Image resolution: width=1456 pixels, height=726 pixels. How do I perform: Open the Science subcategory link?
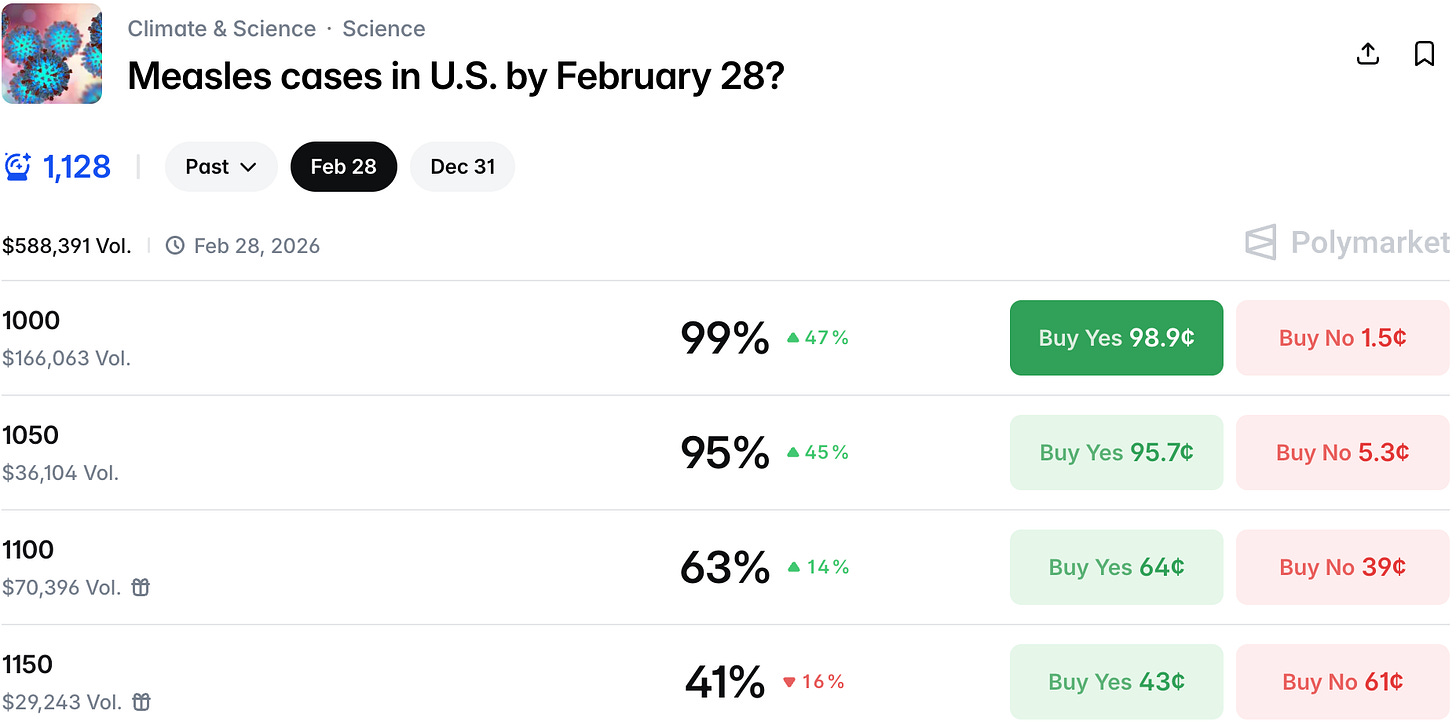(384, 28)
